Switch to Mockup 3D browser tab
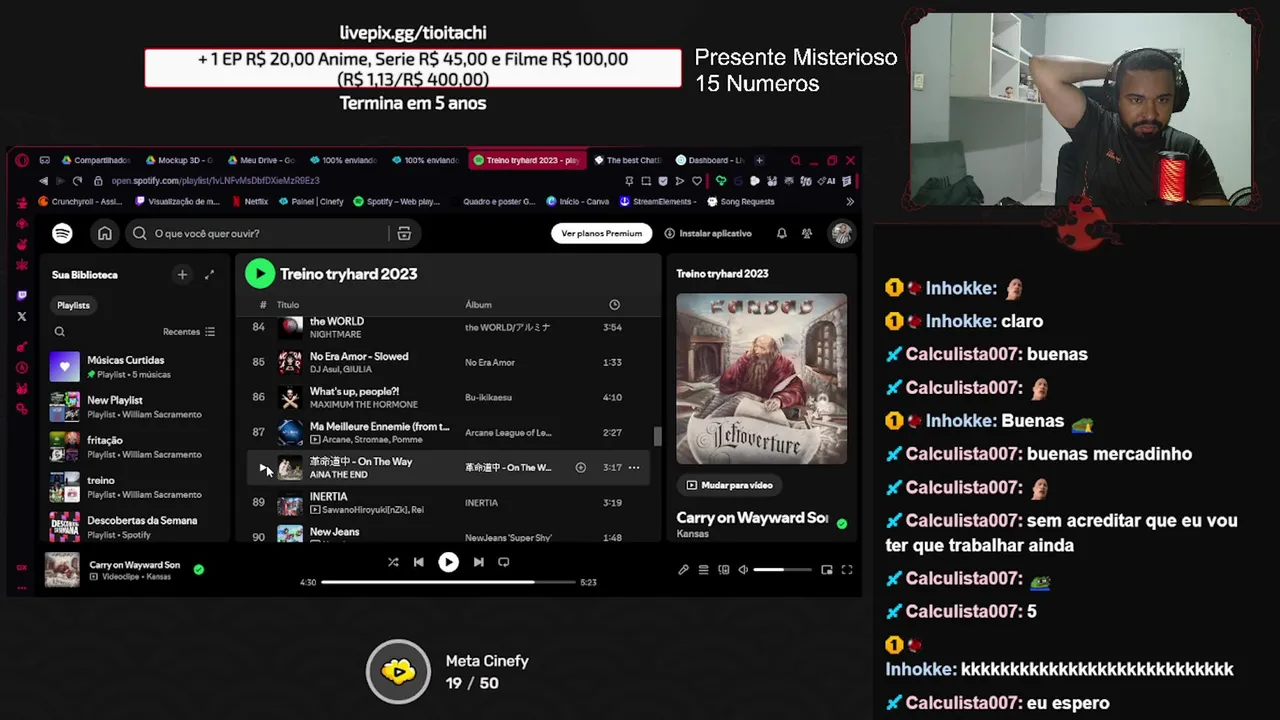Screen dimensions: 1280x720 point(180,160)
